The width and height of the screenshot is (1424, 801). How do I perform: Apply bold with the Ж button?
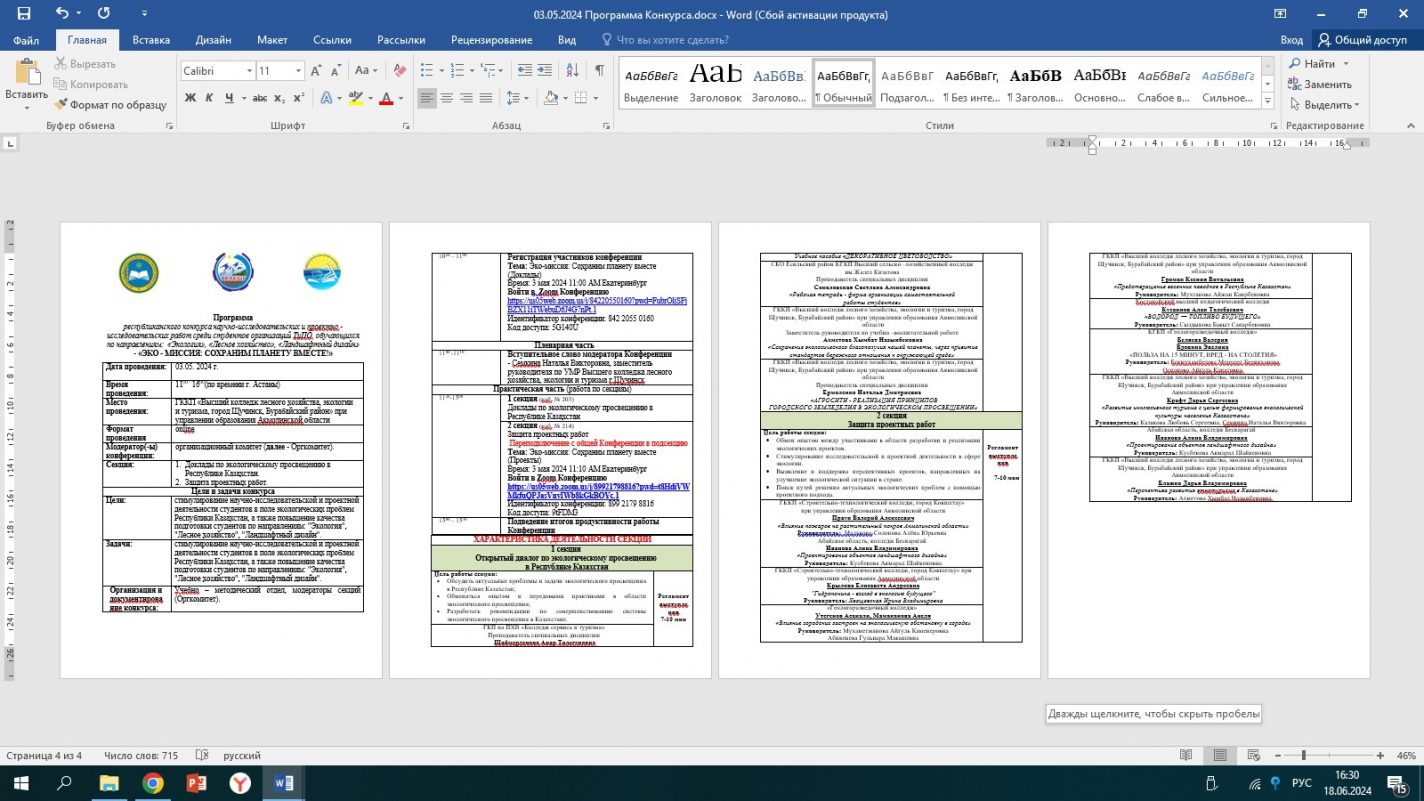tap(190, 98)
